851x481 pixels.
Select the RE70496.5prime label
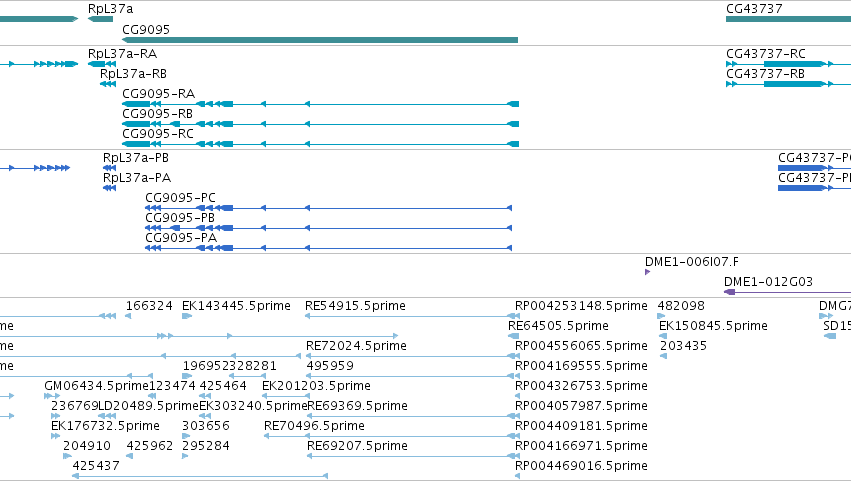pyautogui.click(x=314, y=426)
